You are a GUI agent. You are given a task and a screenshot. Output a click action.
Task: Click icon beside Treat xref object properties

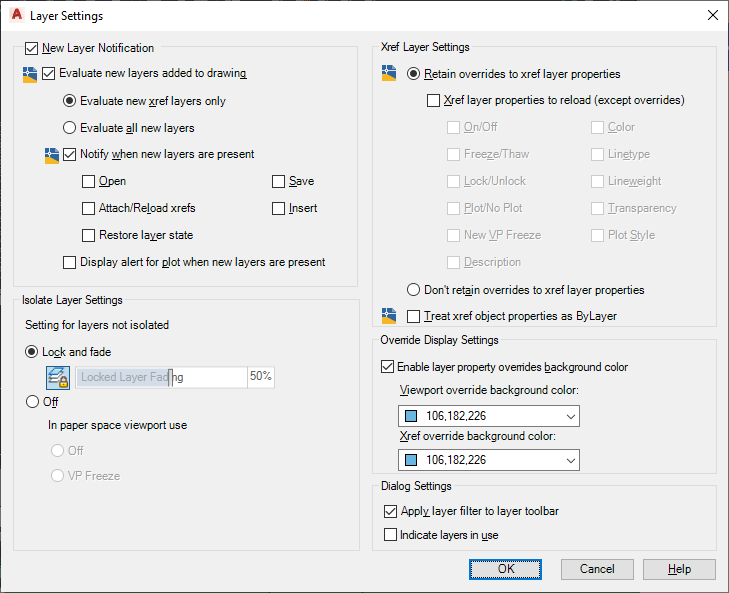(390, 317)
